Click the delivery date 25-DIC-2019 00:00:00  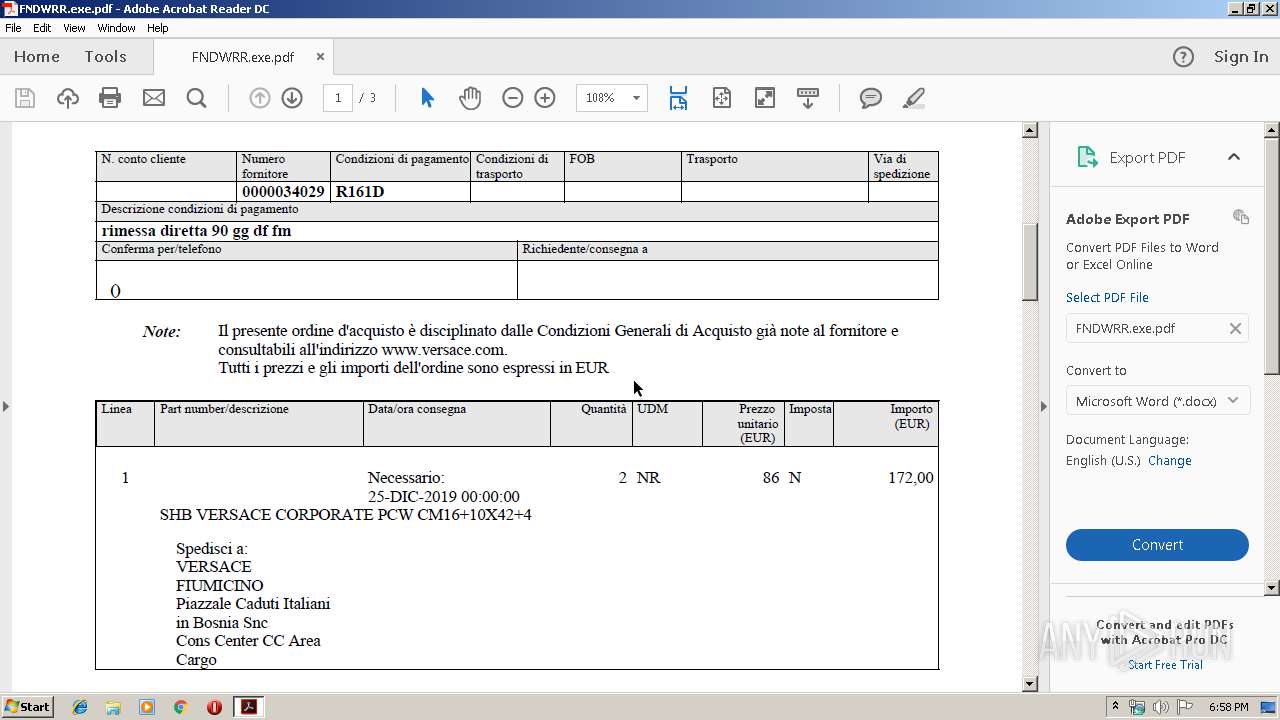coord(444,497)
